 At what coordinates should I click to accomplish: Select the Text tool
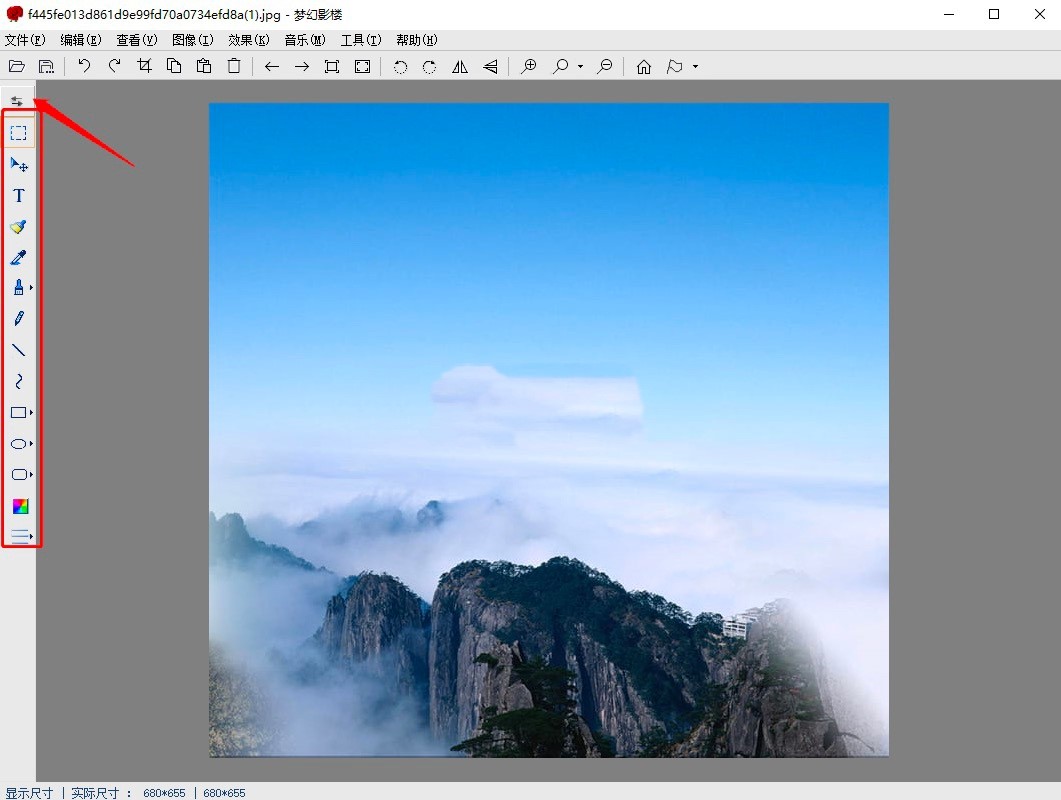coord(19,196)
